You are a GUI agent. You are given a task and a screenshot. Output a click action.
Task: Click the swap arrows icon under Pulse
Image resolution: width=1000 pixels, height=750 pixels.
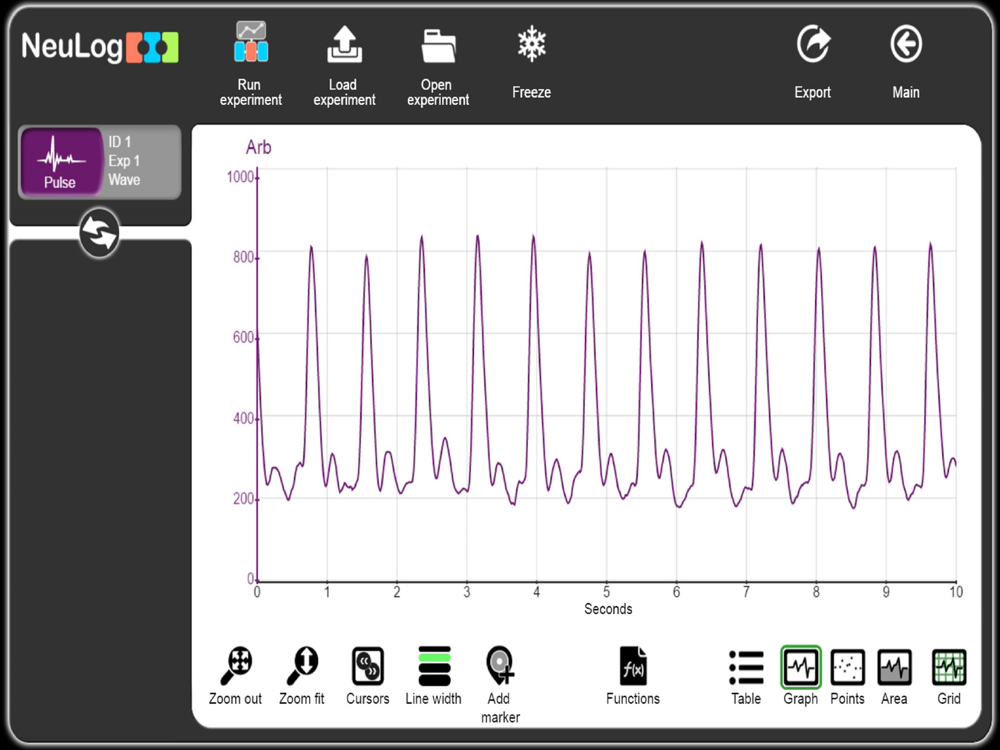tap(99, 233)
